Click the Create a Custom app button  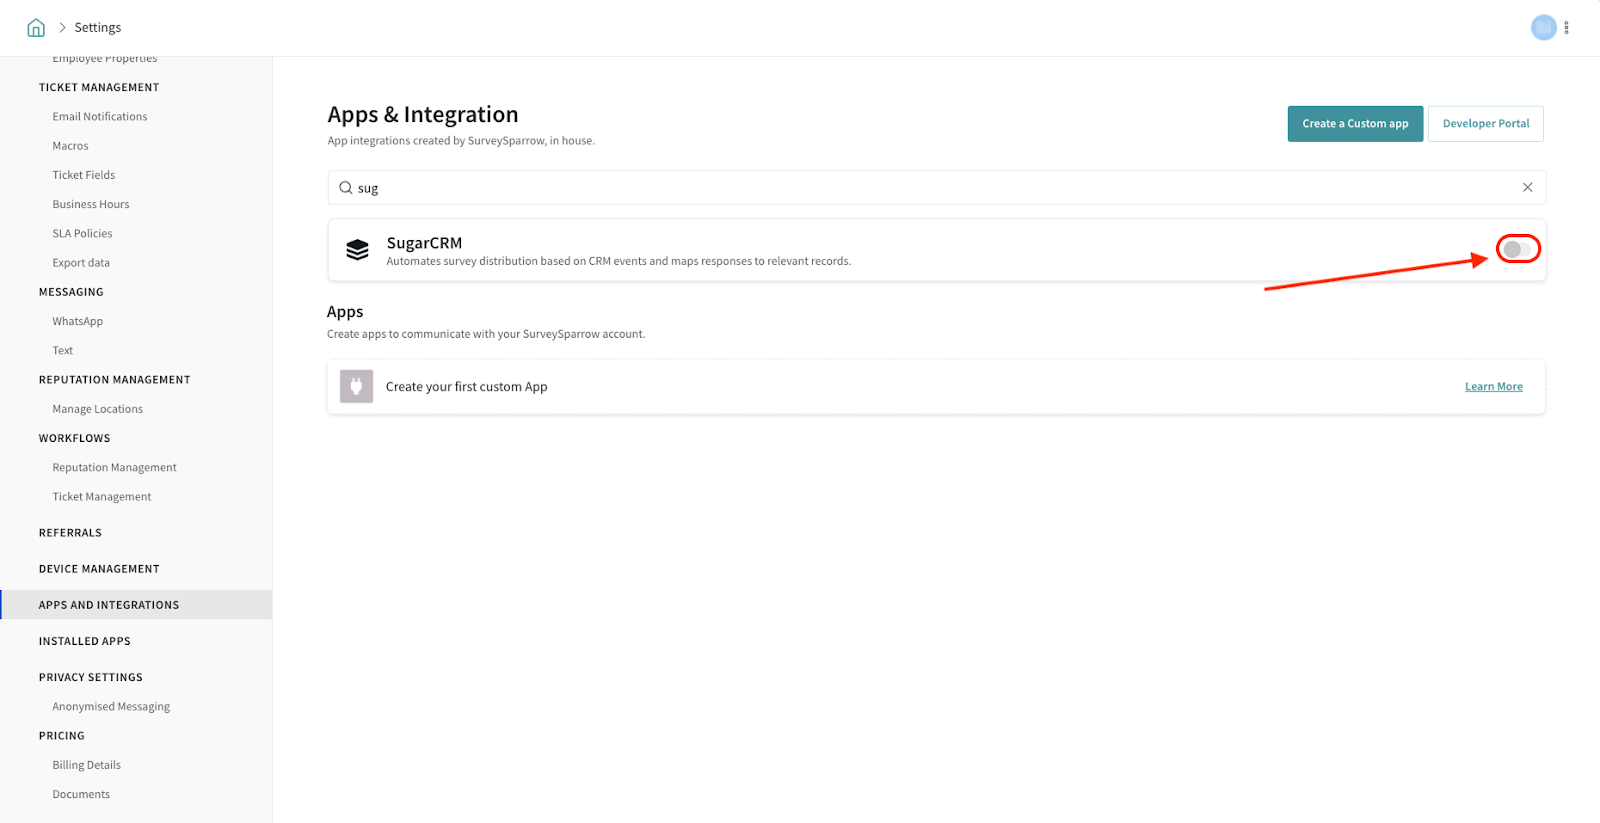pyautogui.click(x=1354, y=124)
